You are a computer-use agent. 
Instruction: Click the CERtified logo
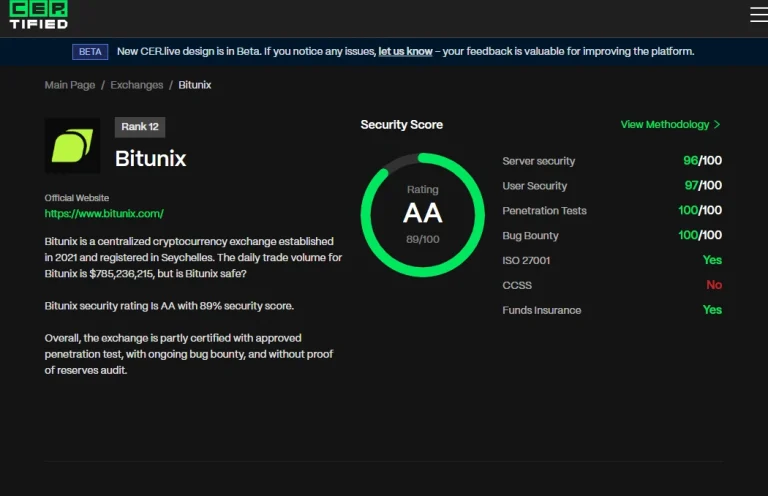pyautogui.click(x=39, y=15)
